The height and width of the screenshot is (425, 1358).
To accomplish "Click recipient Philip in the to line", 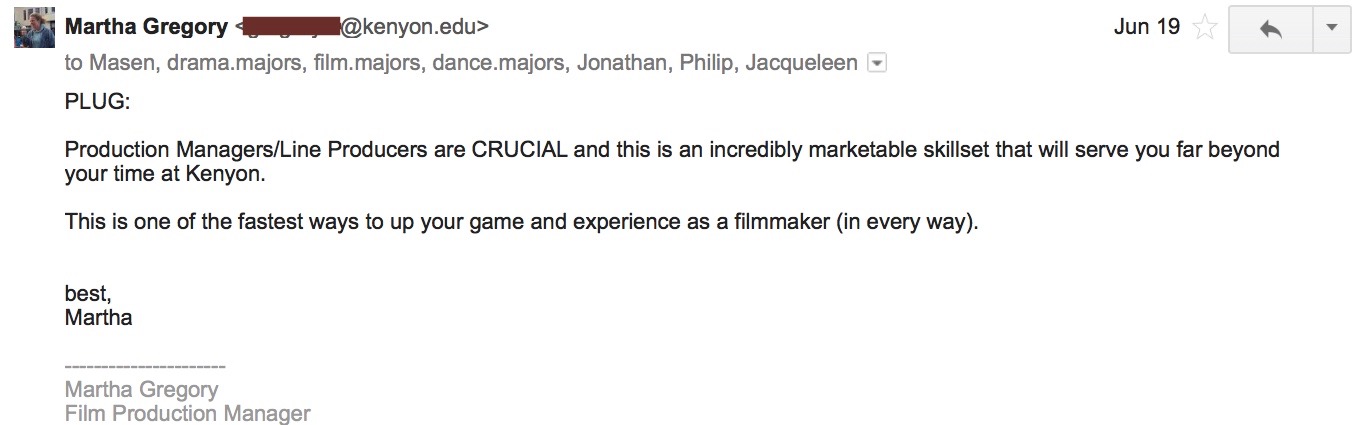I will coord(706,63).
